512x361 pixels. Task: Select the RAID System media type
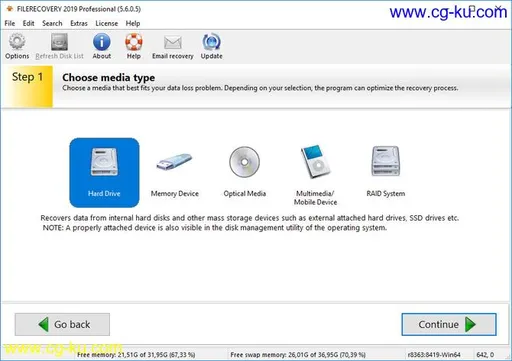[386, 172]
